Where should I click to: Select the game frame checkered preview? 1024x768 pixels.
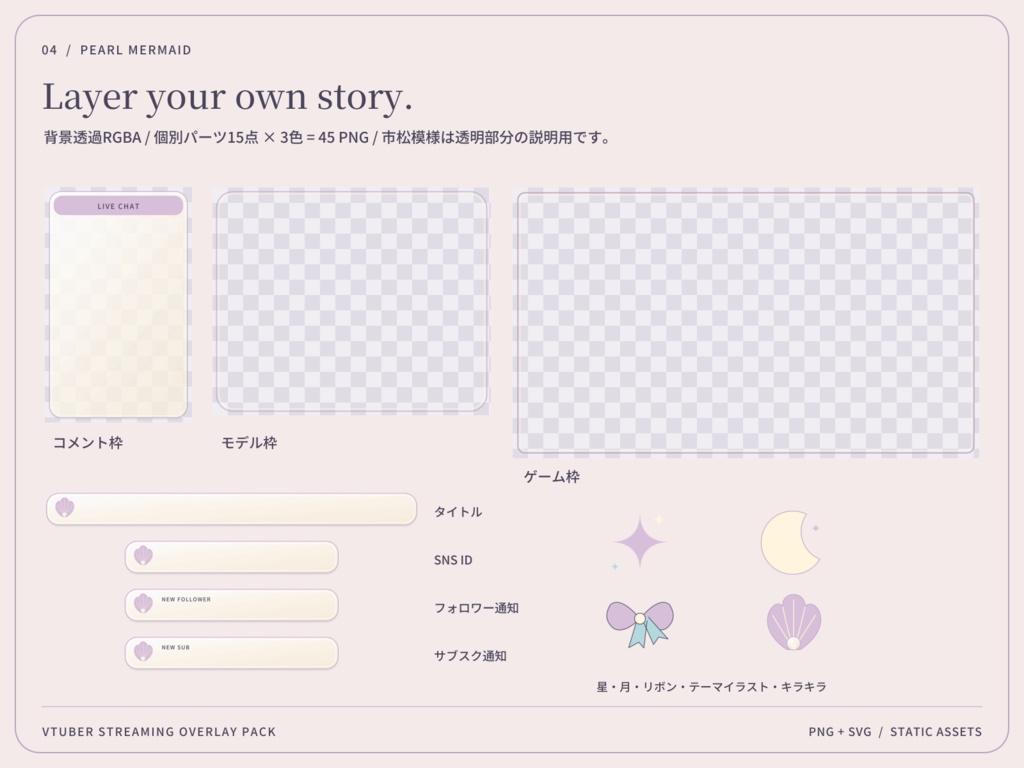click(x=745, y=323)
